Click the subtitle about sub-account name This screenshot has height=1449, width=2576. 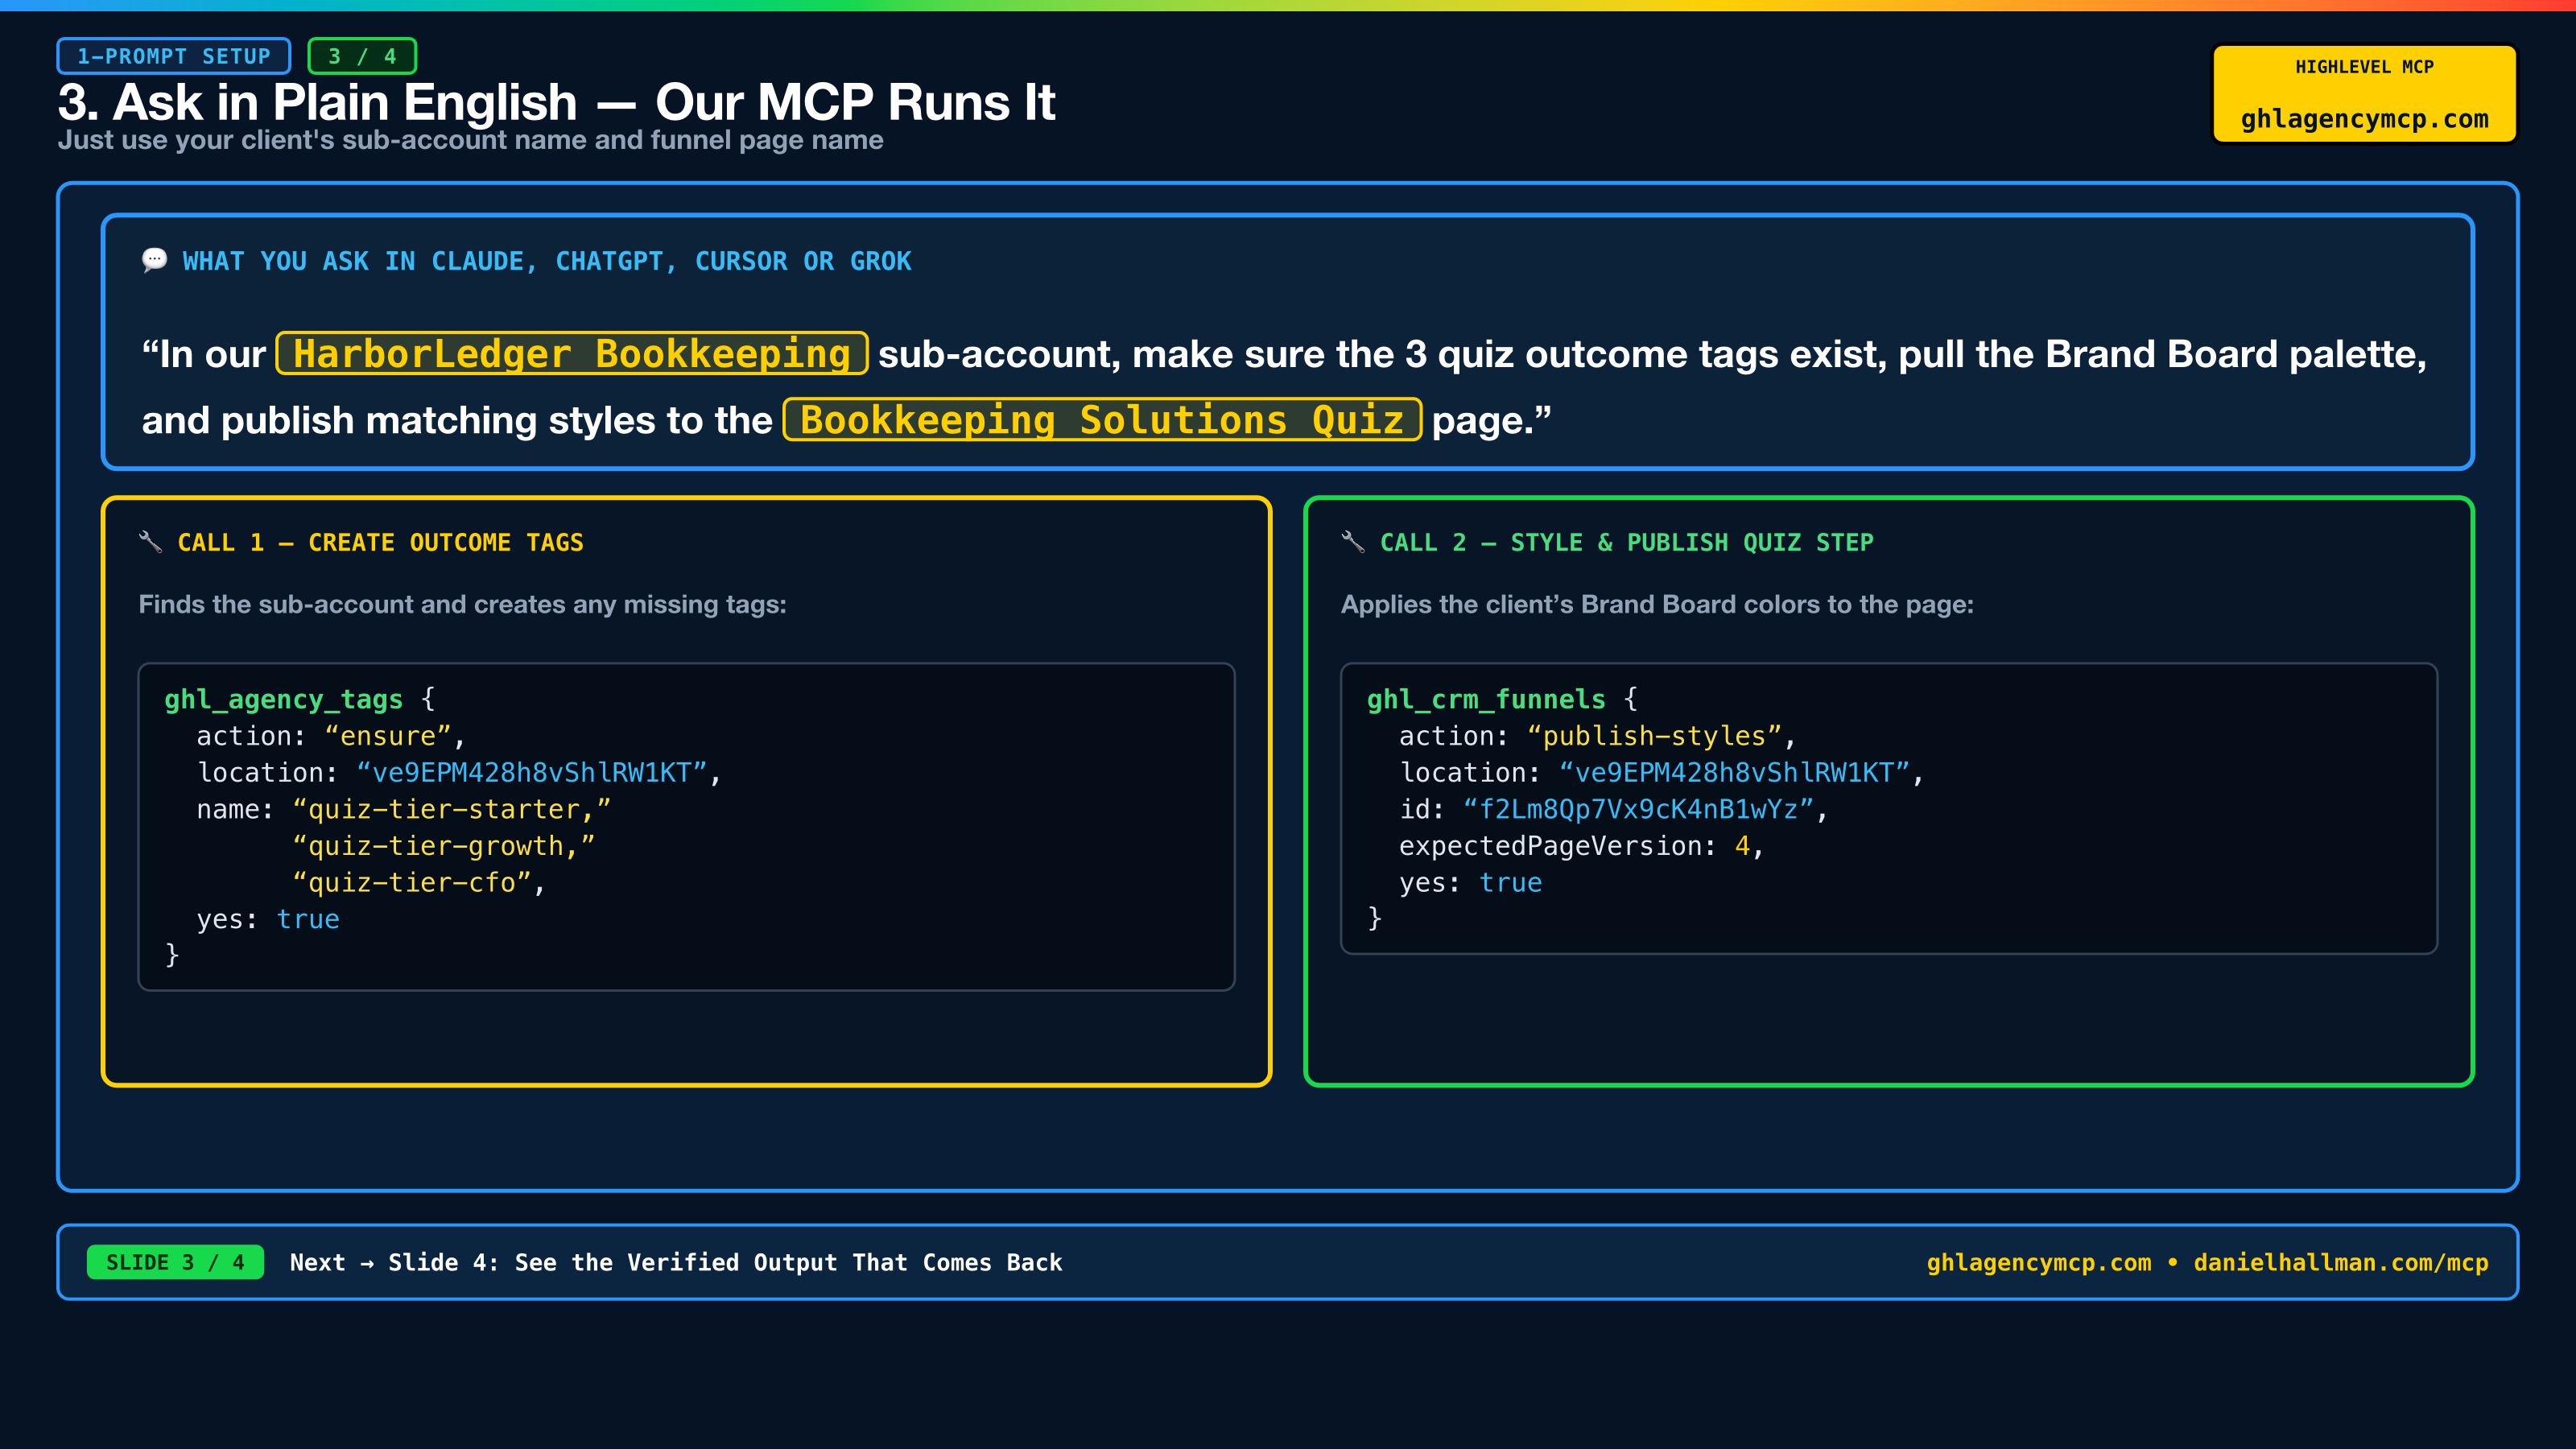click(x=470, y=140)
